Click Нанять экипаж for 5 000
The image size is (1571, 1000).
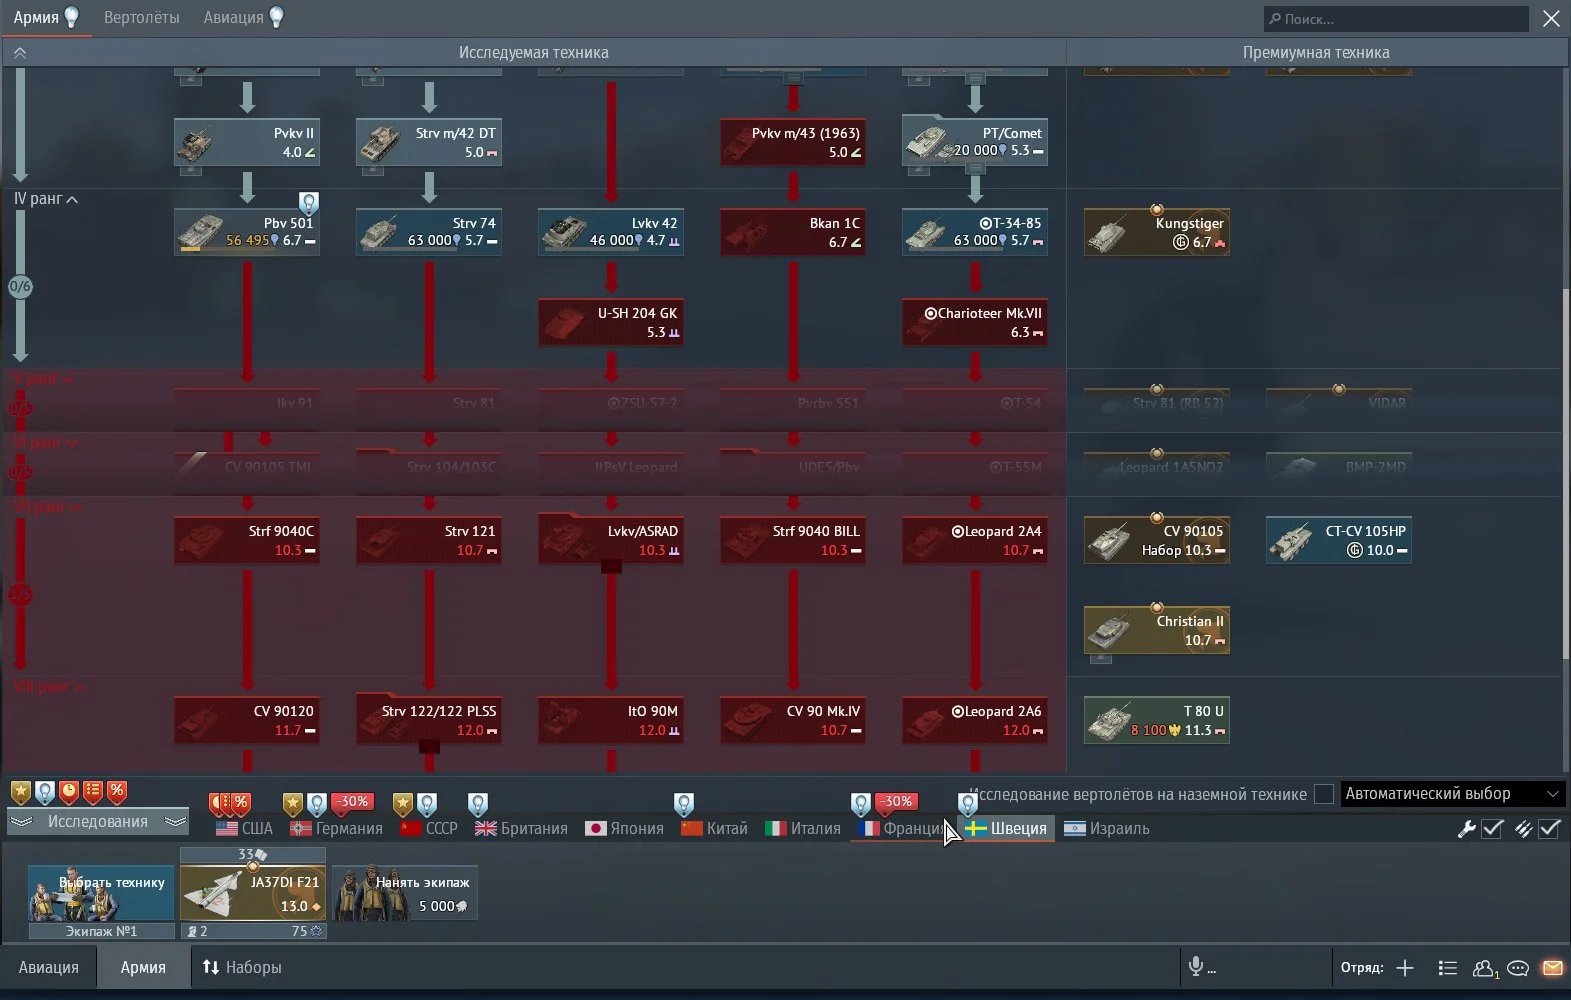pos(405,893)
